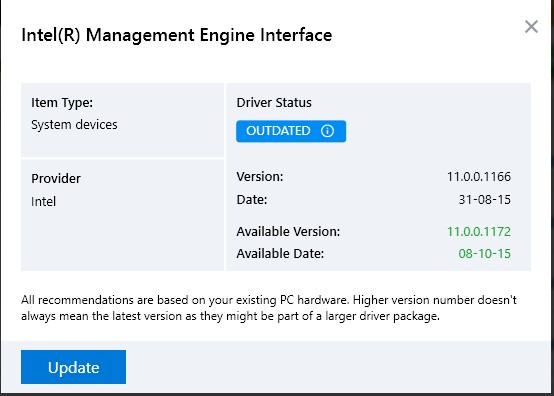
Task: Click the Provider label
Action: point(56,179)
